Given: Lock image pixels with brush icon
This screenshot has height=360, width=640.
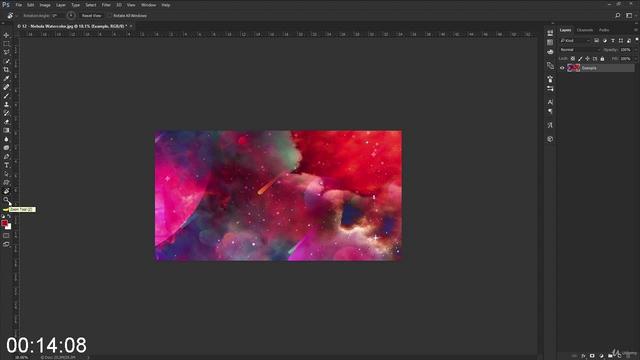Looking at the screenshot, I should pos(580,59).
